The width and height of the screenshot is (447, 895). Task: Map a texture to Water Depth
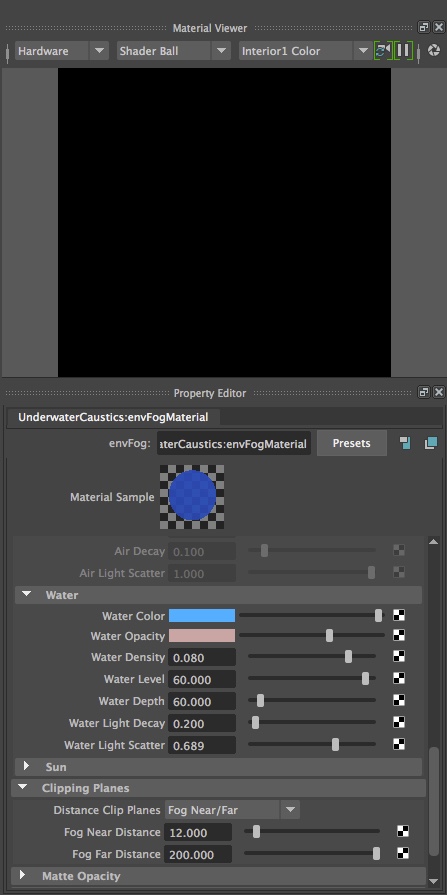click(x=399, y=700)
